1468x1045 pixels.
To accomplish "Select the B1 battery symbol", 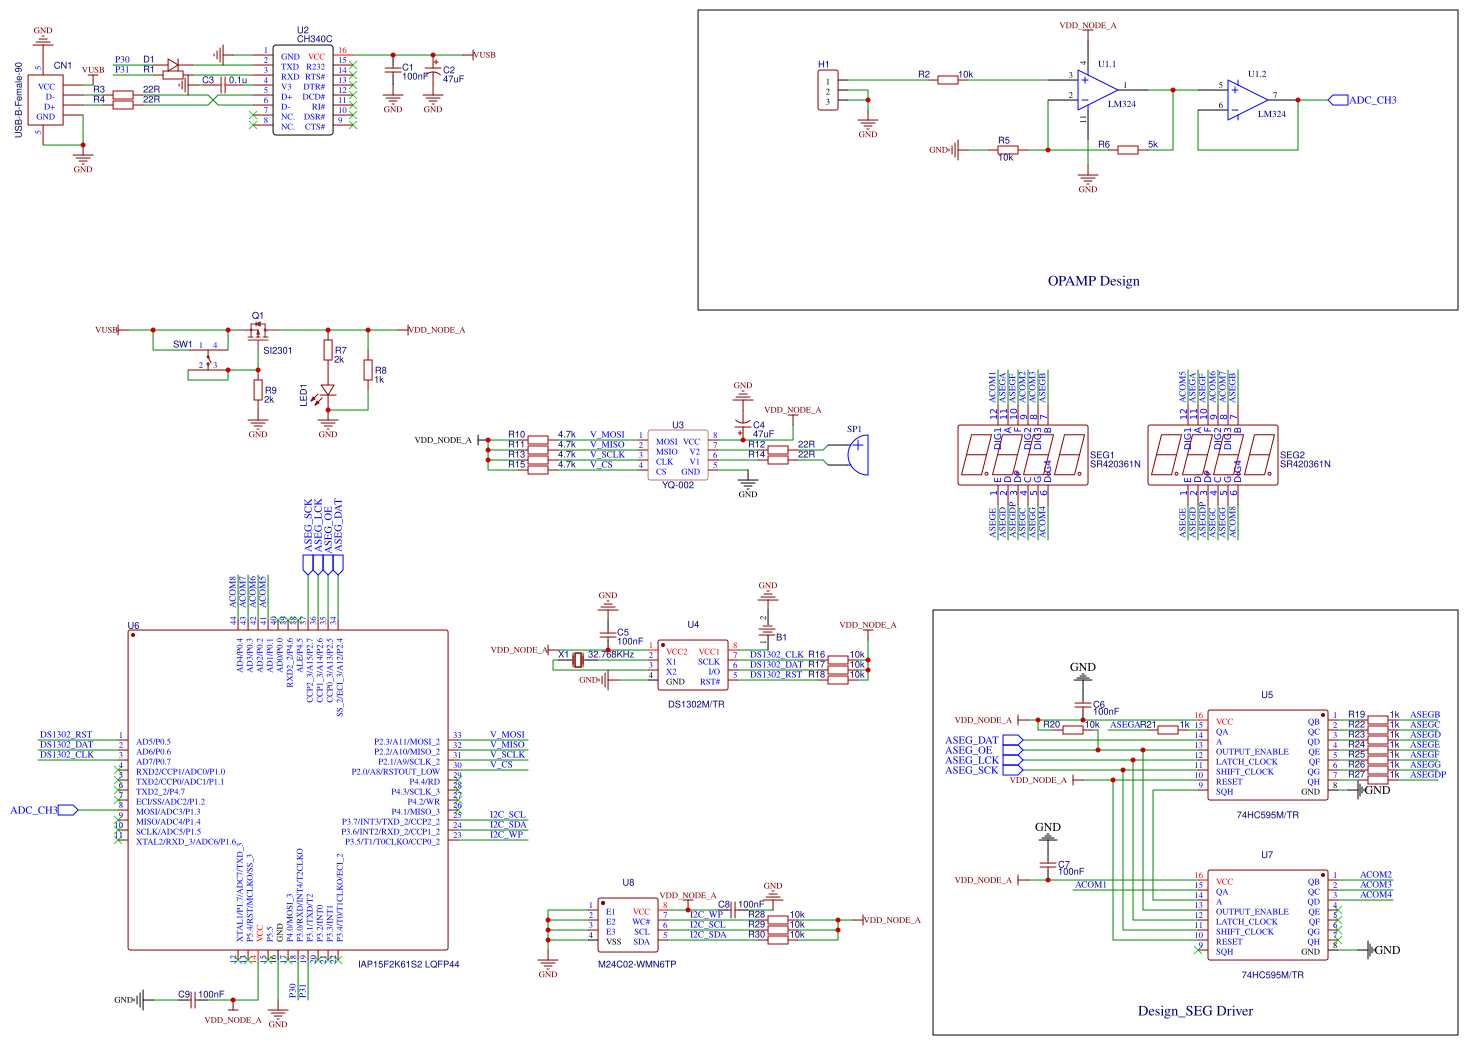I will (768, 631).
